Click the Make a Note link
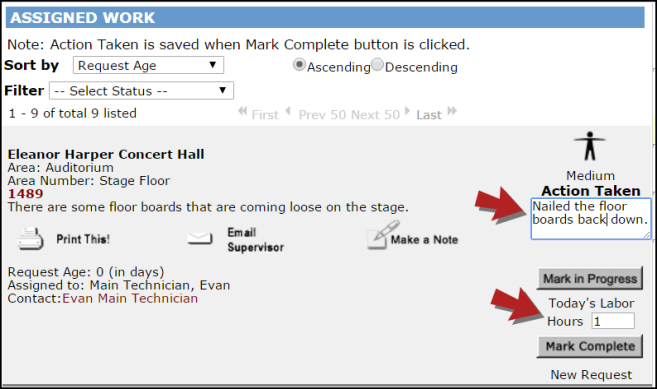This screenshot has height=389, width=657. (424, 240)
